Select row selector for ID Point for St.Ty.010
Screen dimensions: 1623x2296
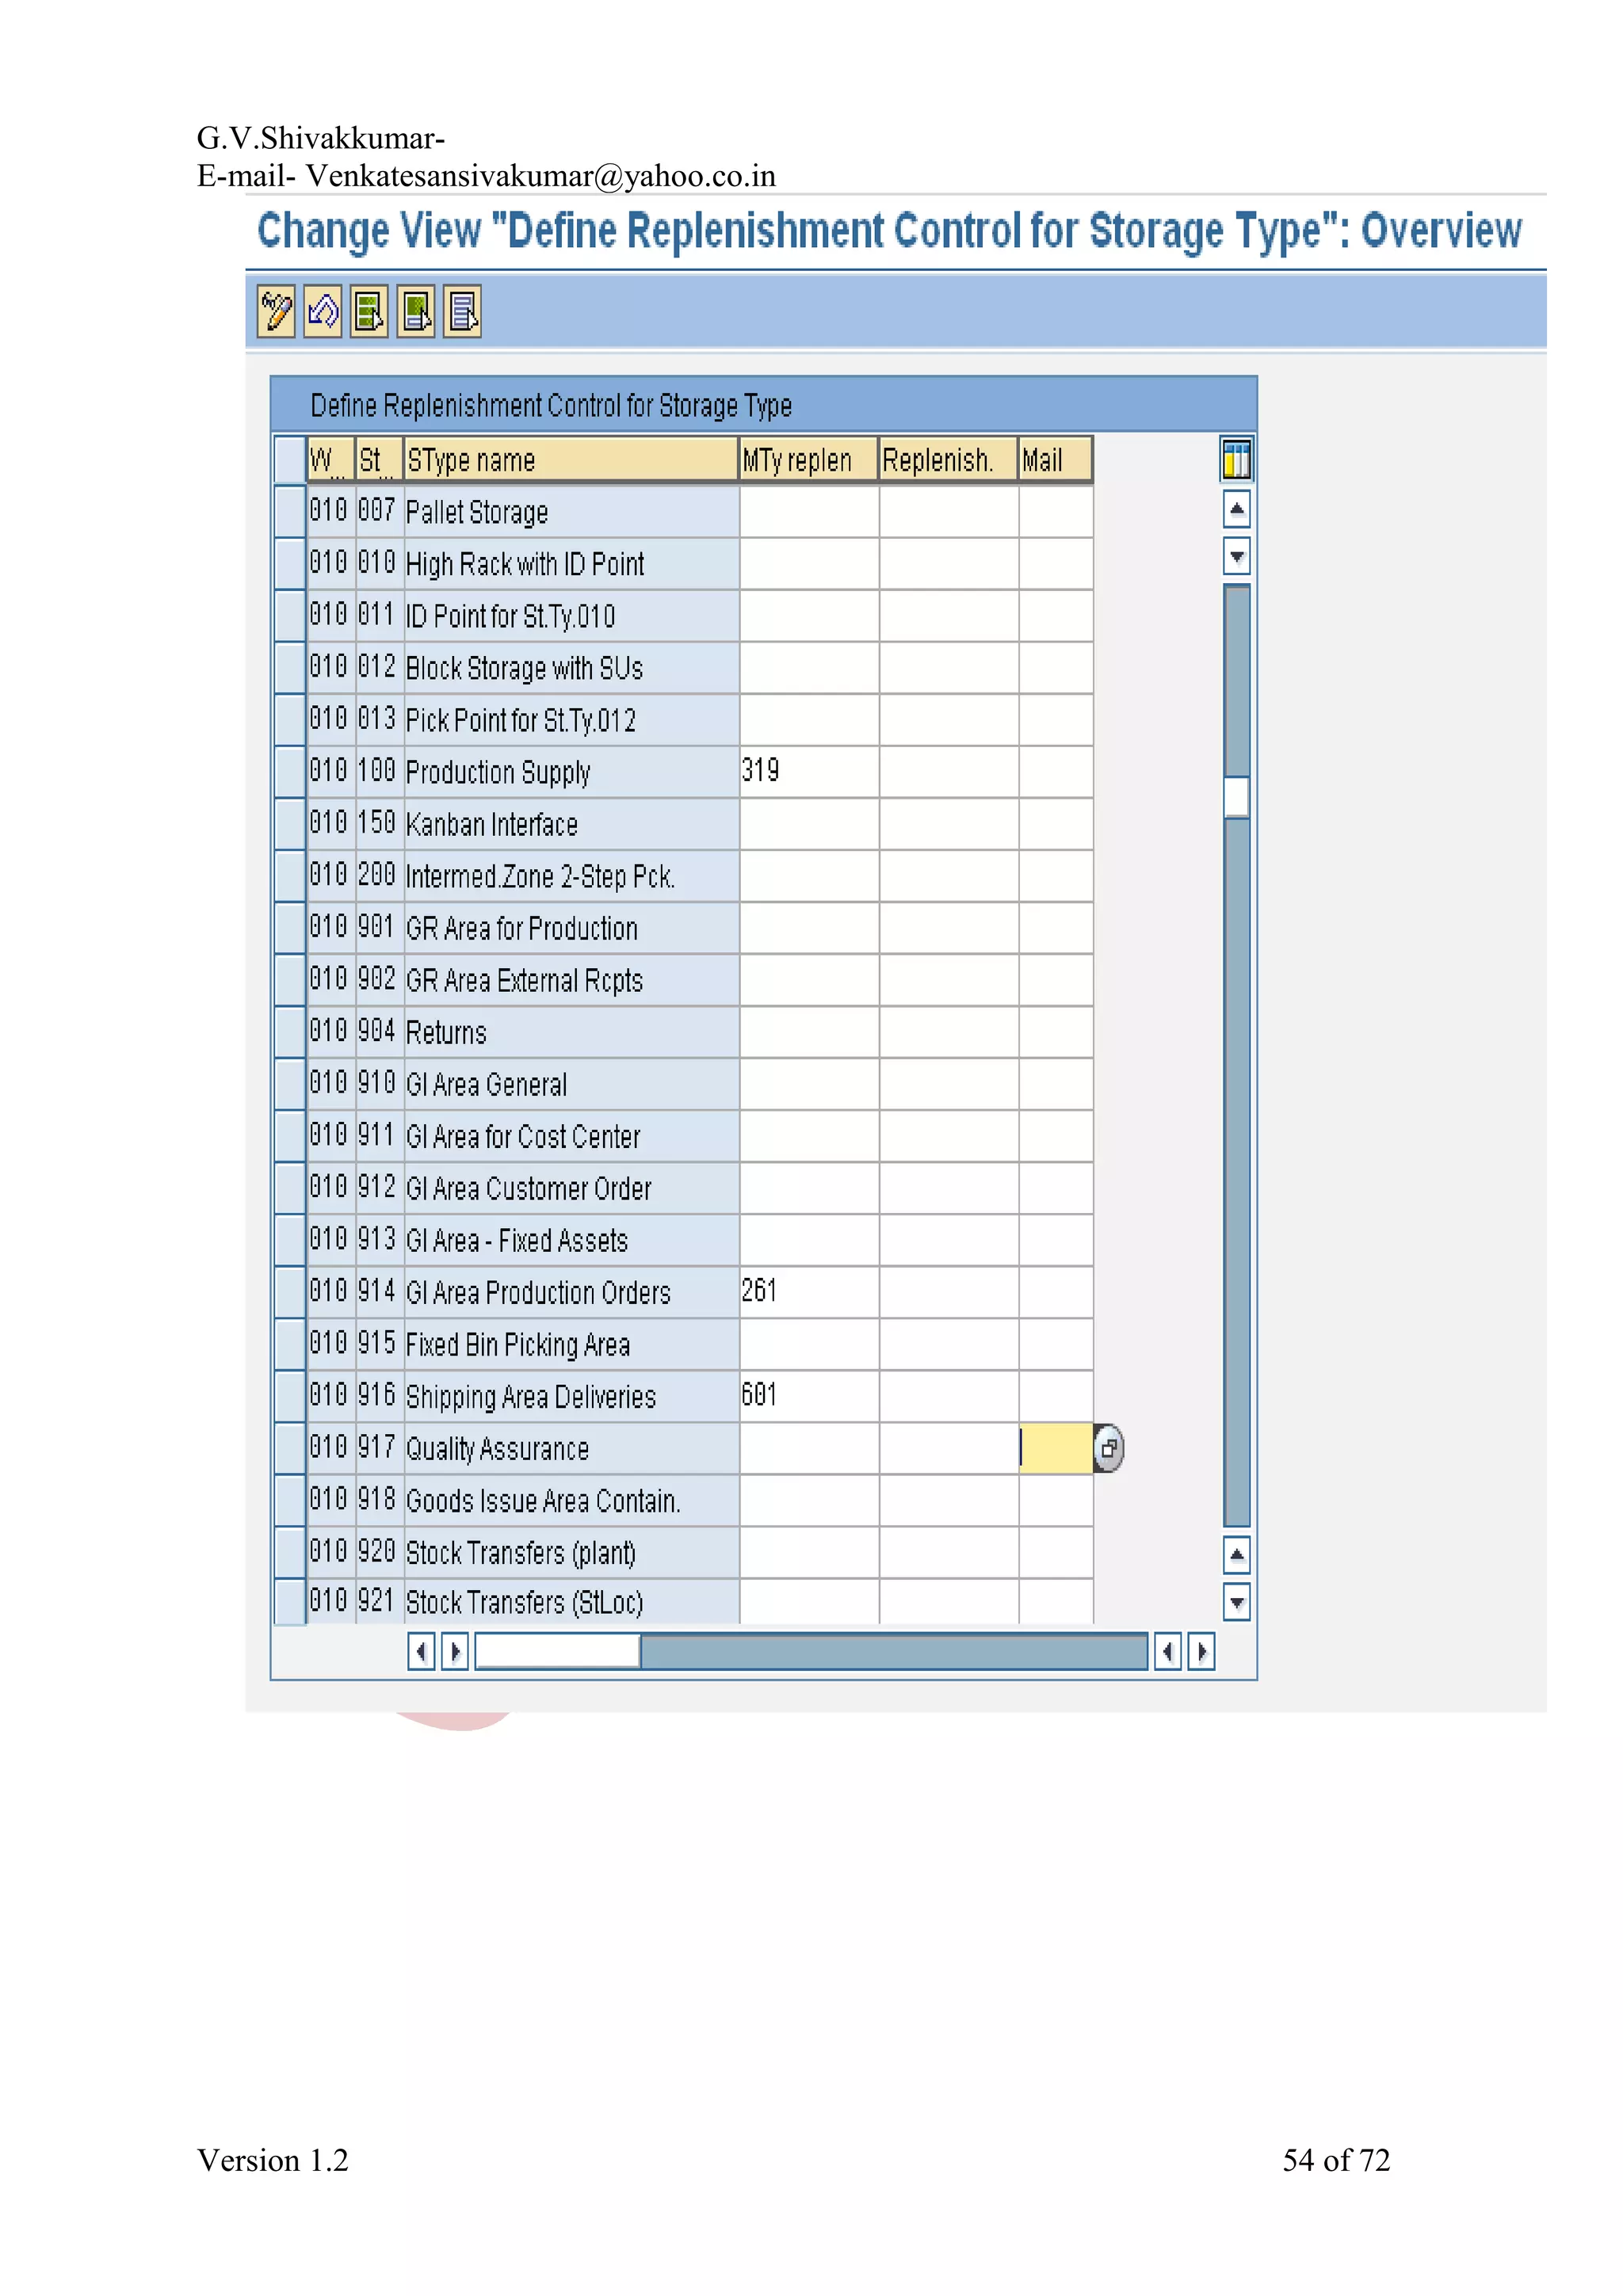pos(290,615)
